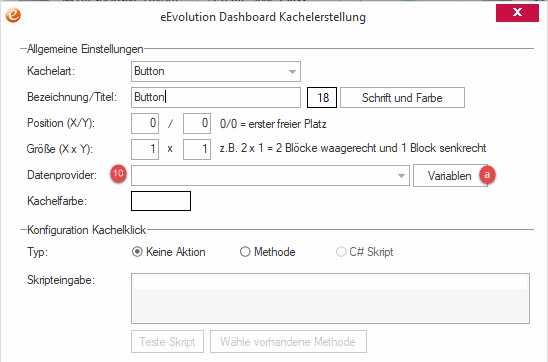Click the Position X input field
548x362 pixels.
[x=145, y=123]
